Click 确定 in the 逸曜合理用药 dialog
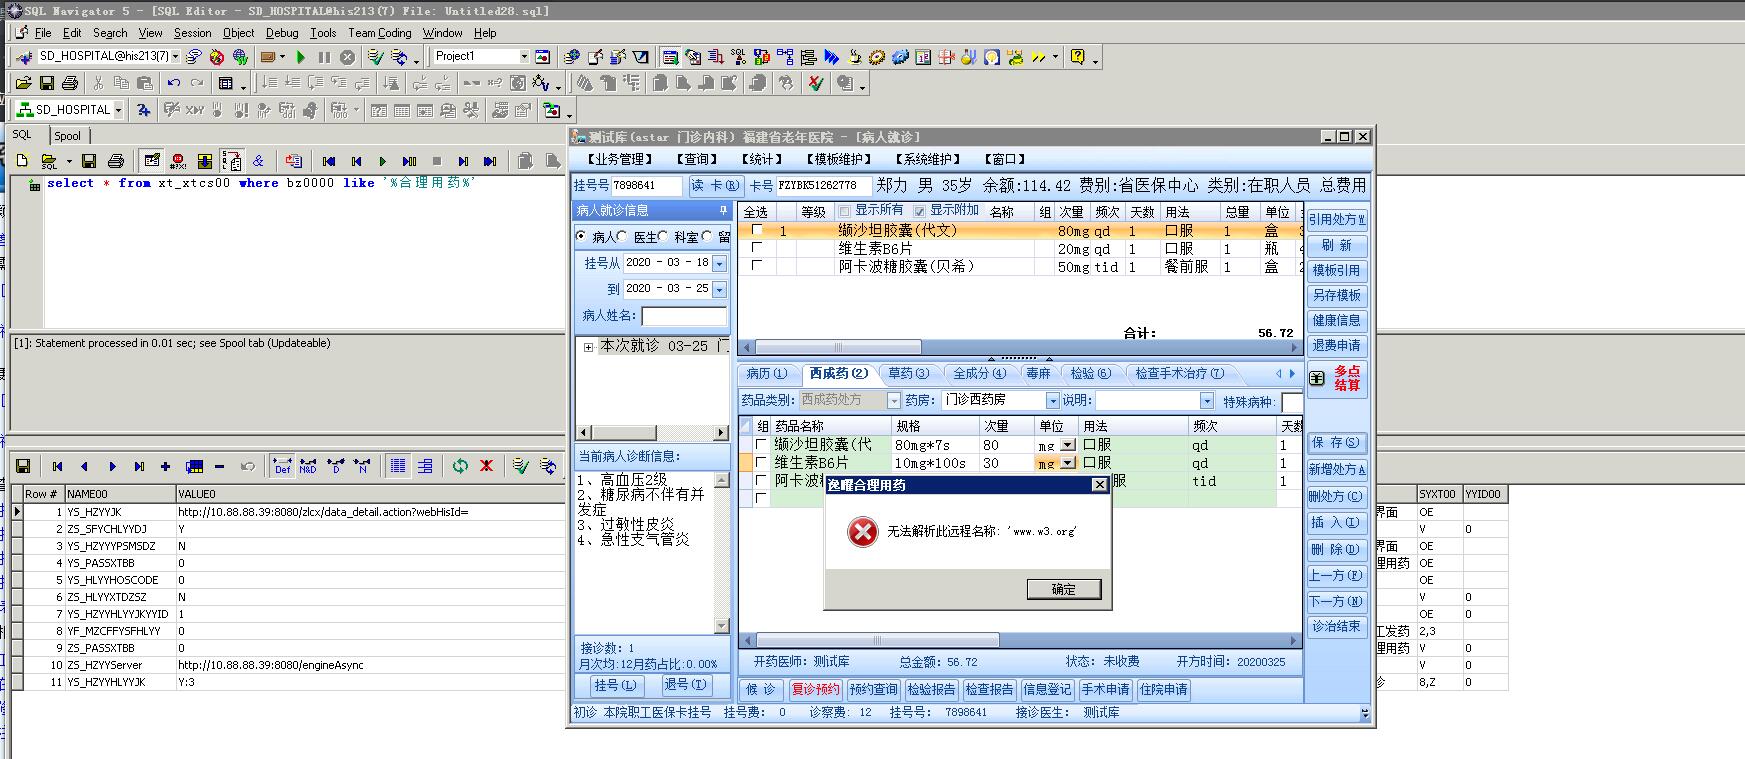The width and height of the screenshot is (1745, 759). click(x=1064, y=589)
